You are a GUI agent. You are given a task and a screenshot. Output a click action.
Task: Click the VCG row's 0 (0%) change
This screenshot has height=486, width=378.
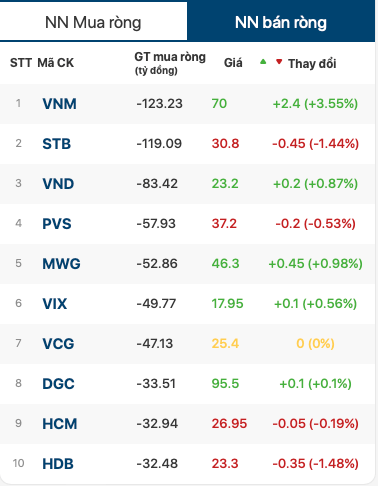pyautogui.click(x=315, y=344)
